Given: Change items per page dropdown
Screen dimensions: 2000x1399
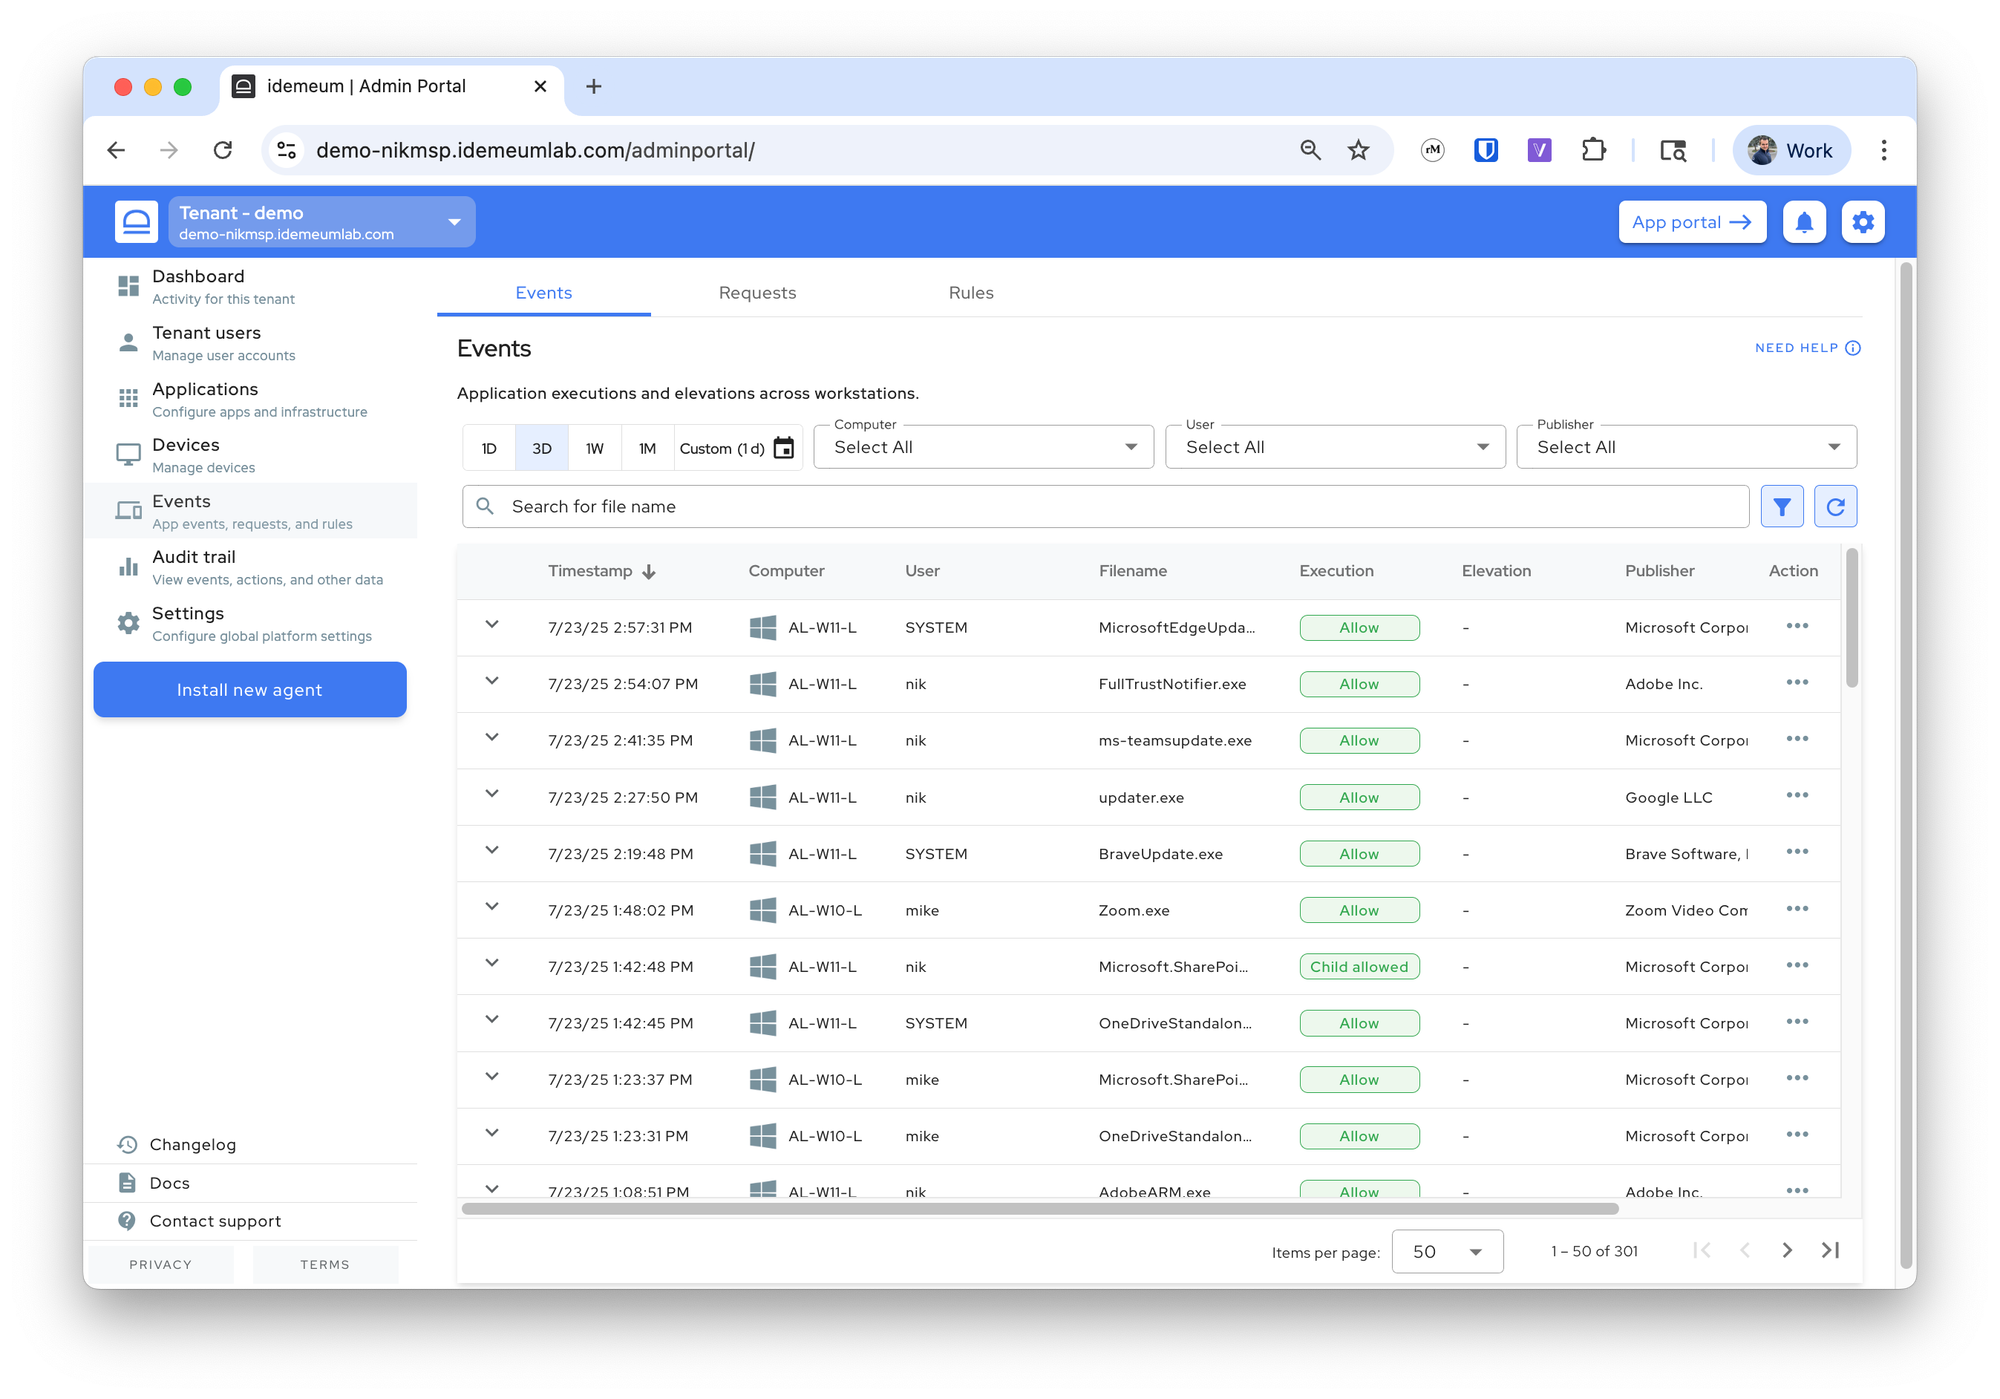Looking at the screenshot, I should (x=1447, y=1251).
